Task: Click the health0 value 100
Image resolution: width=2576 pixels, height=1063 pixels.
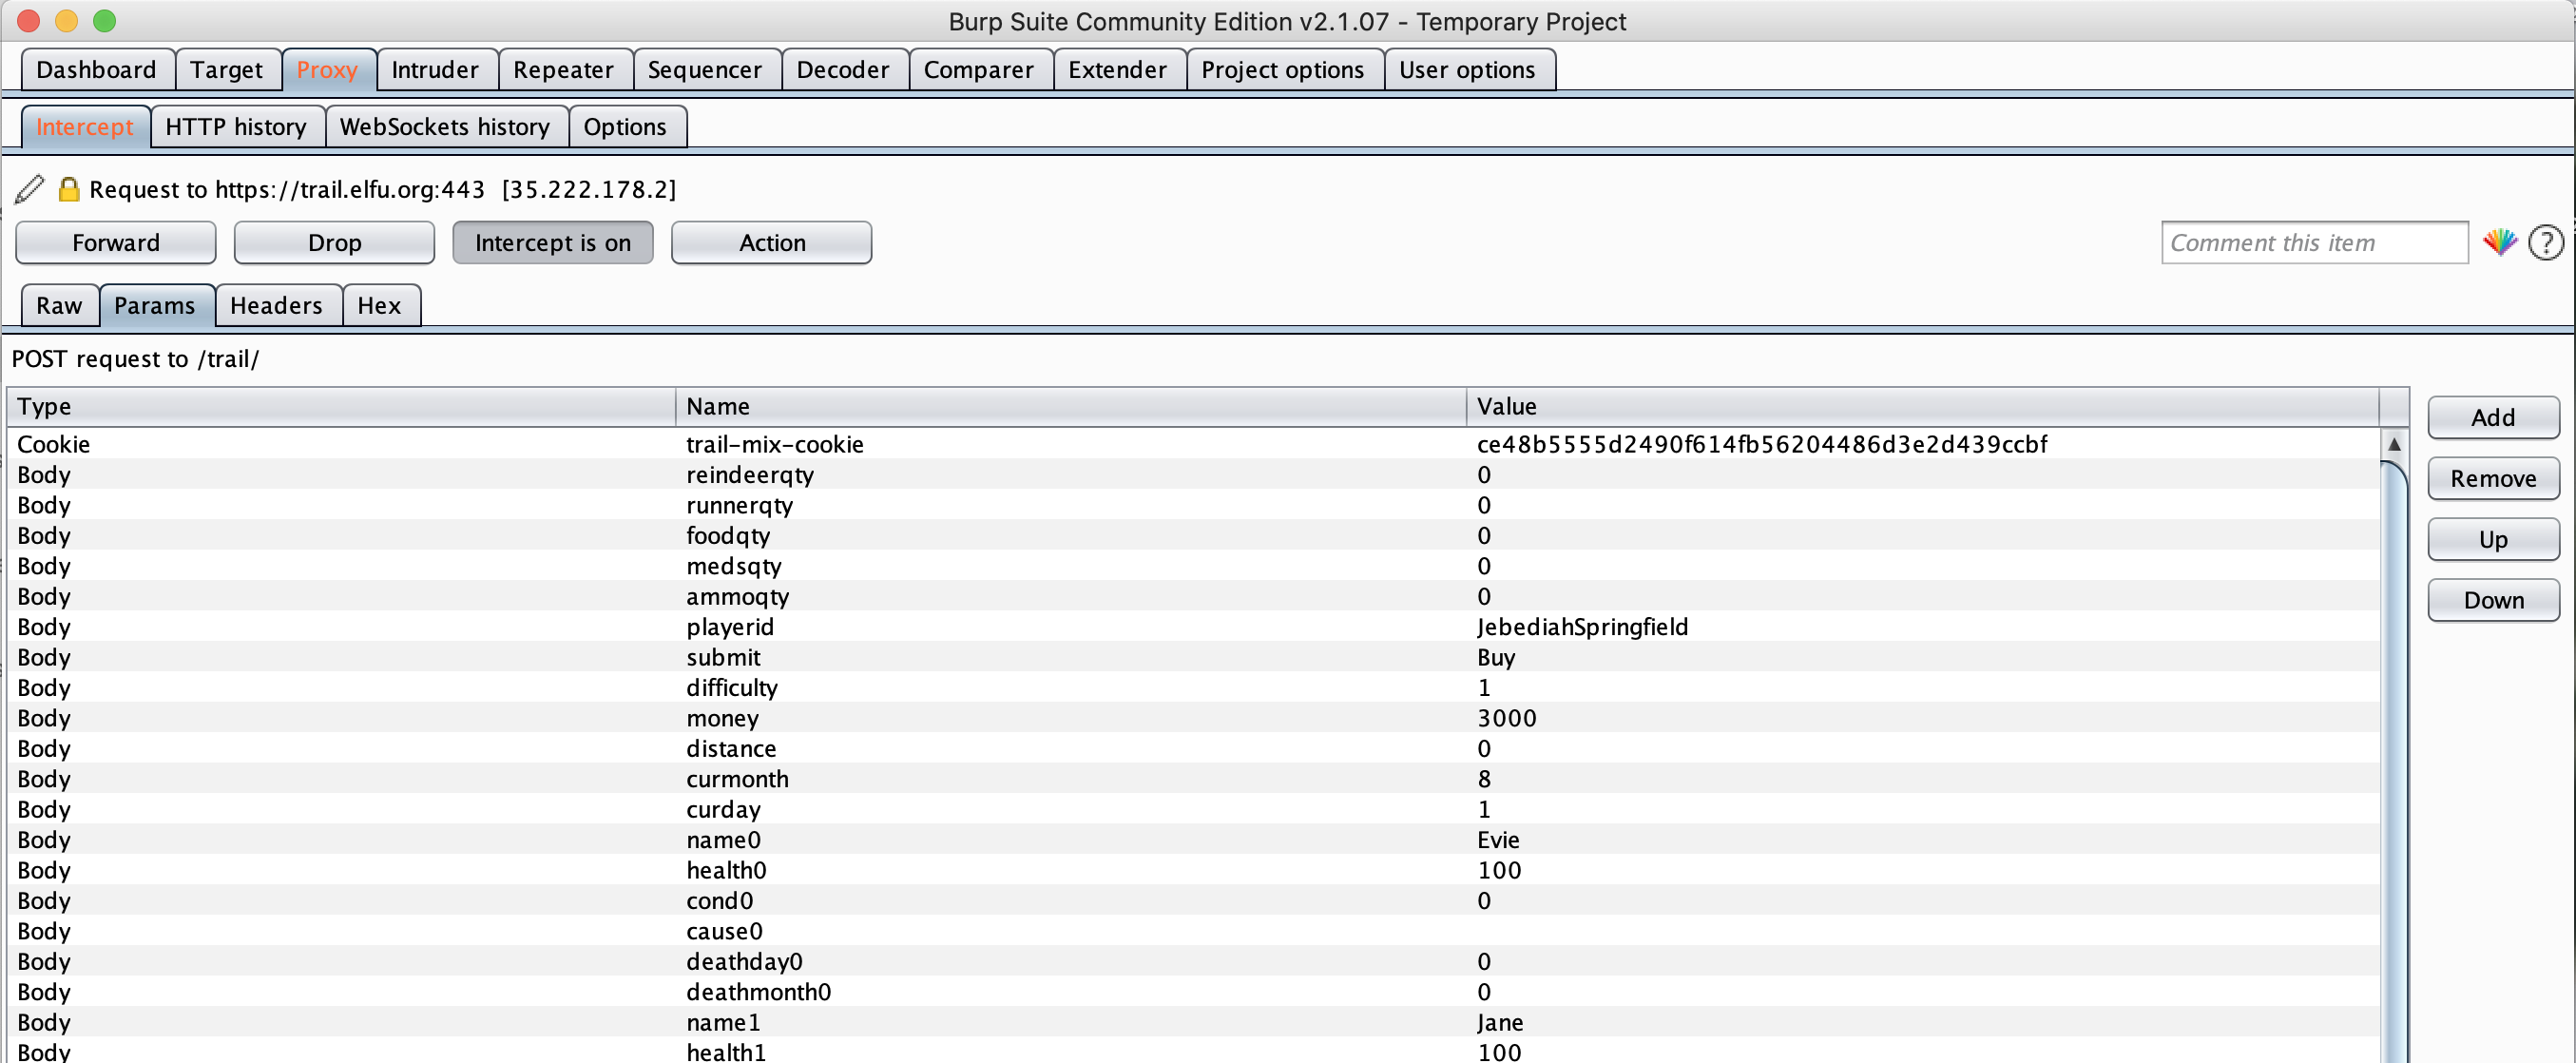Action: click(x=1499, y=871)
